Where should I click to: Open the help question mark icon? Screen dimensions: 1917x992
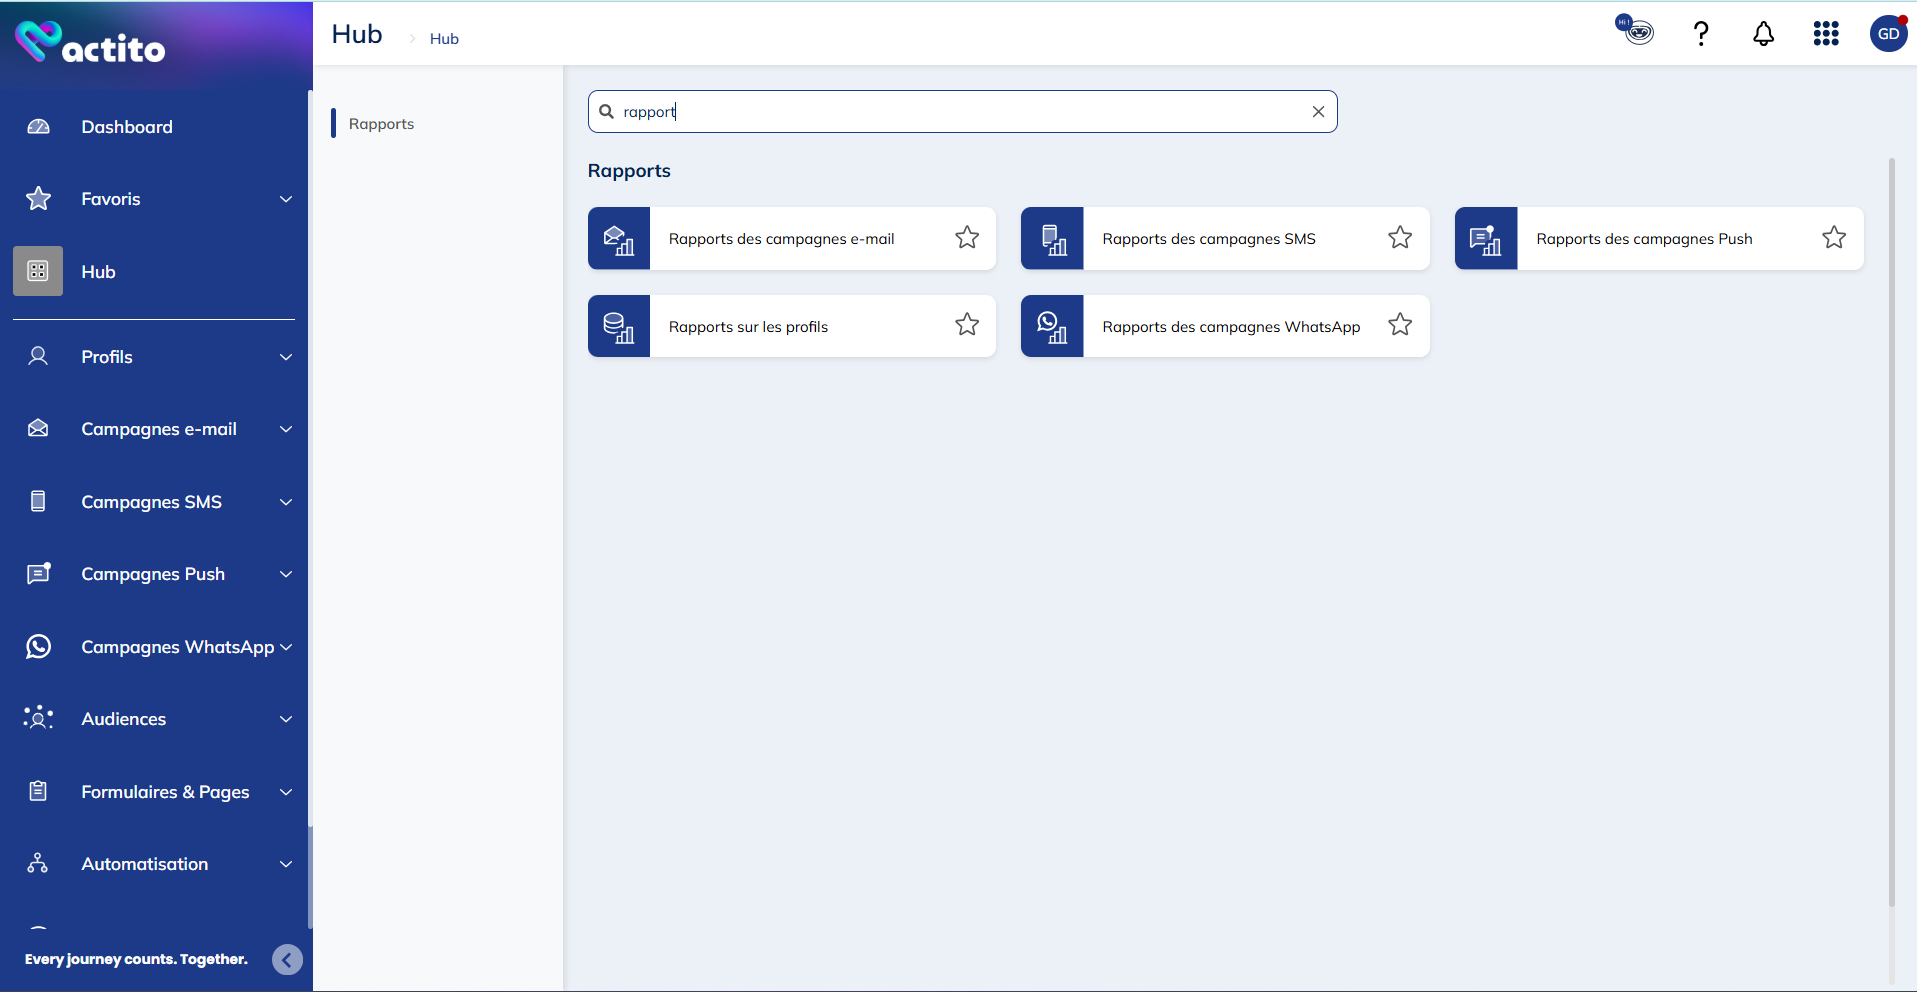coord(1700,34)
